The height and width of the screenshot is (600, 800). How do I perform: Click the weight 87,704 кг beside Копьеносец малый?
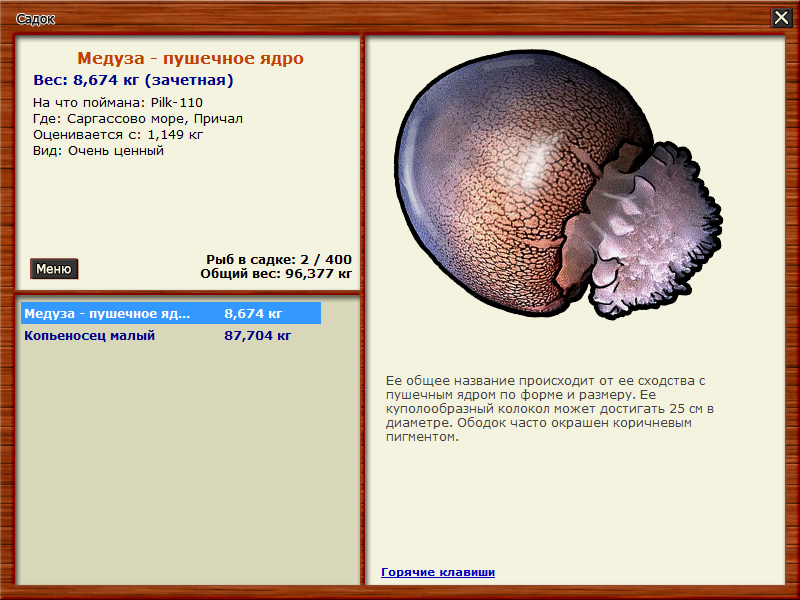coord(261,336)
